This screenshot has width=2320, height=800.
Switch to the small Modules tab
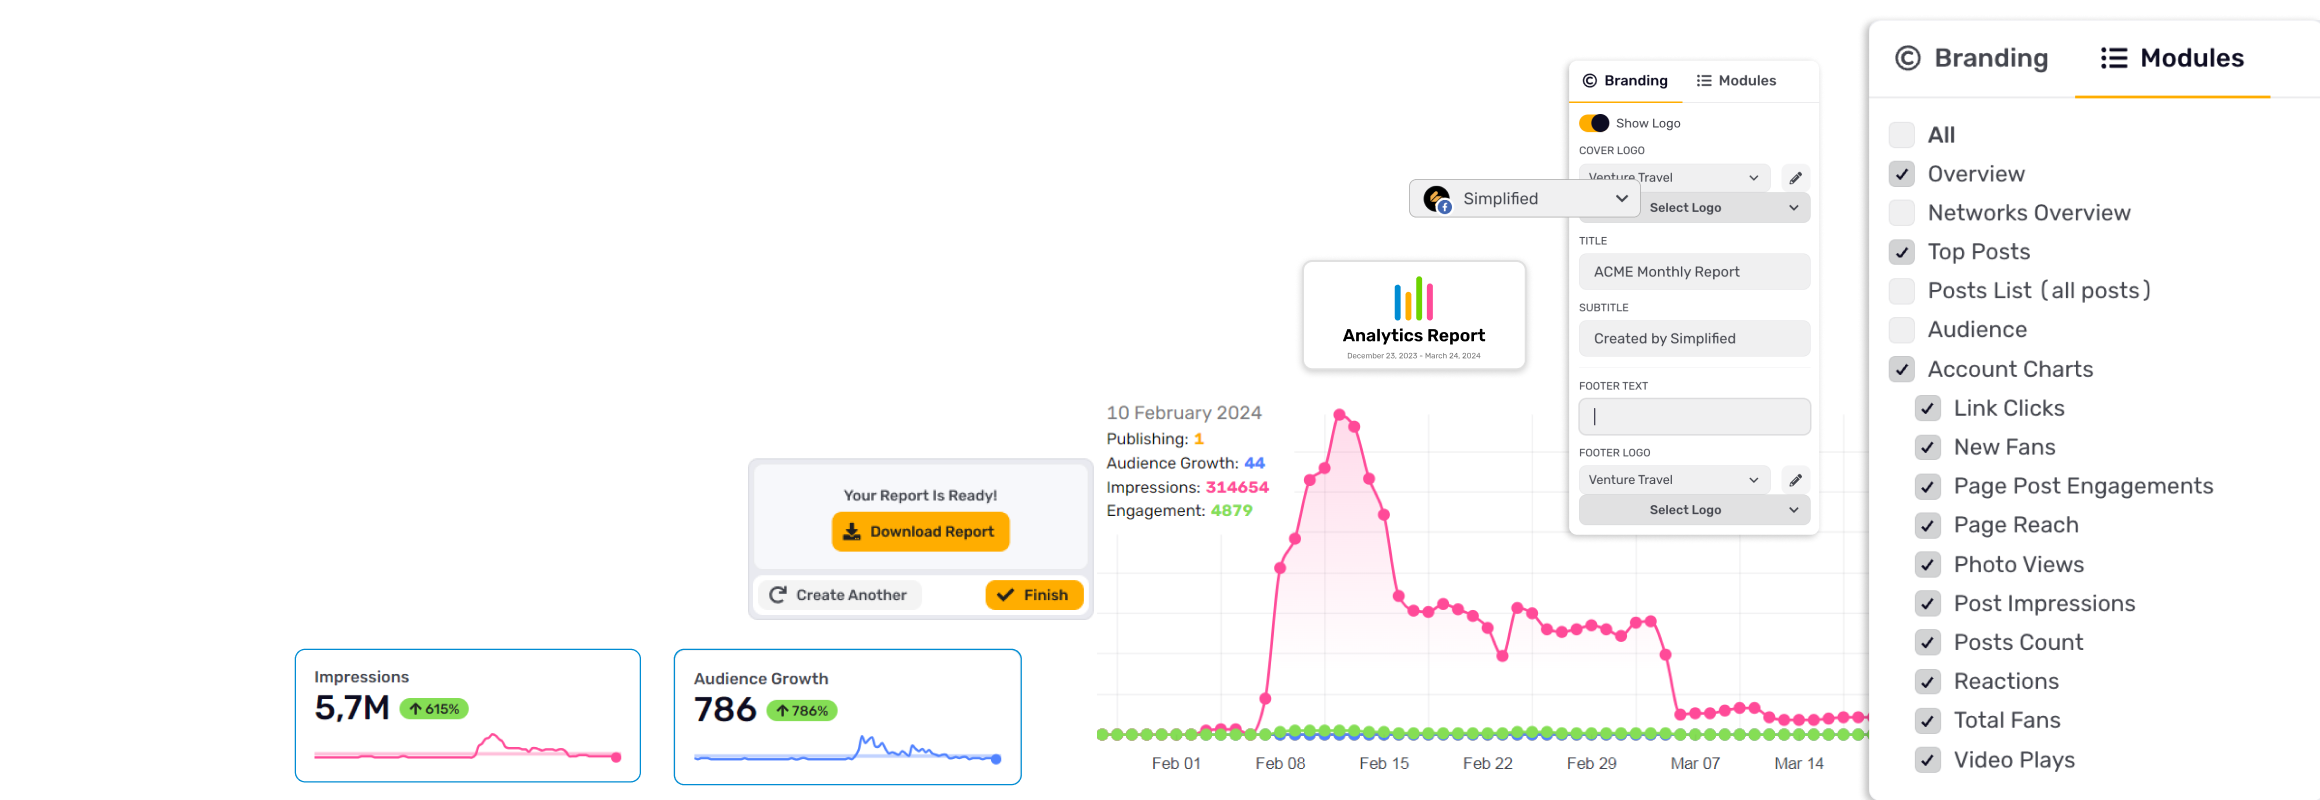pos(1737,81)
